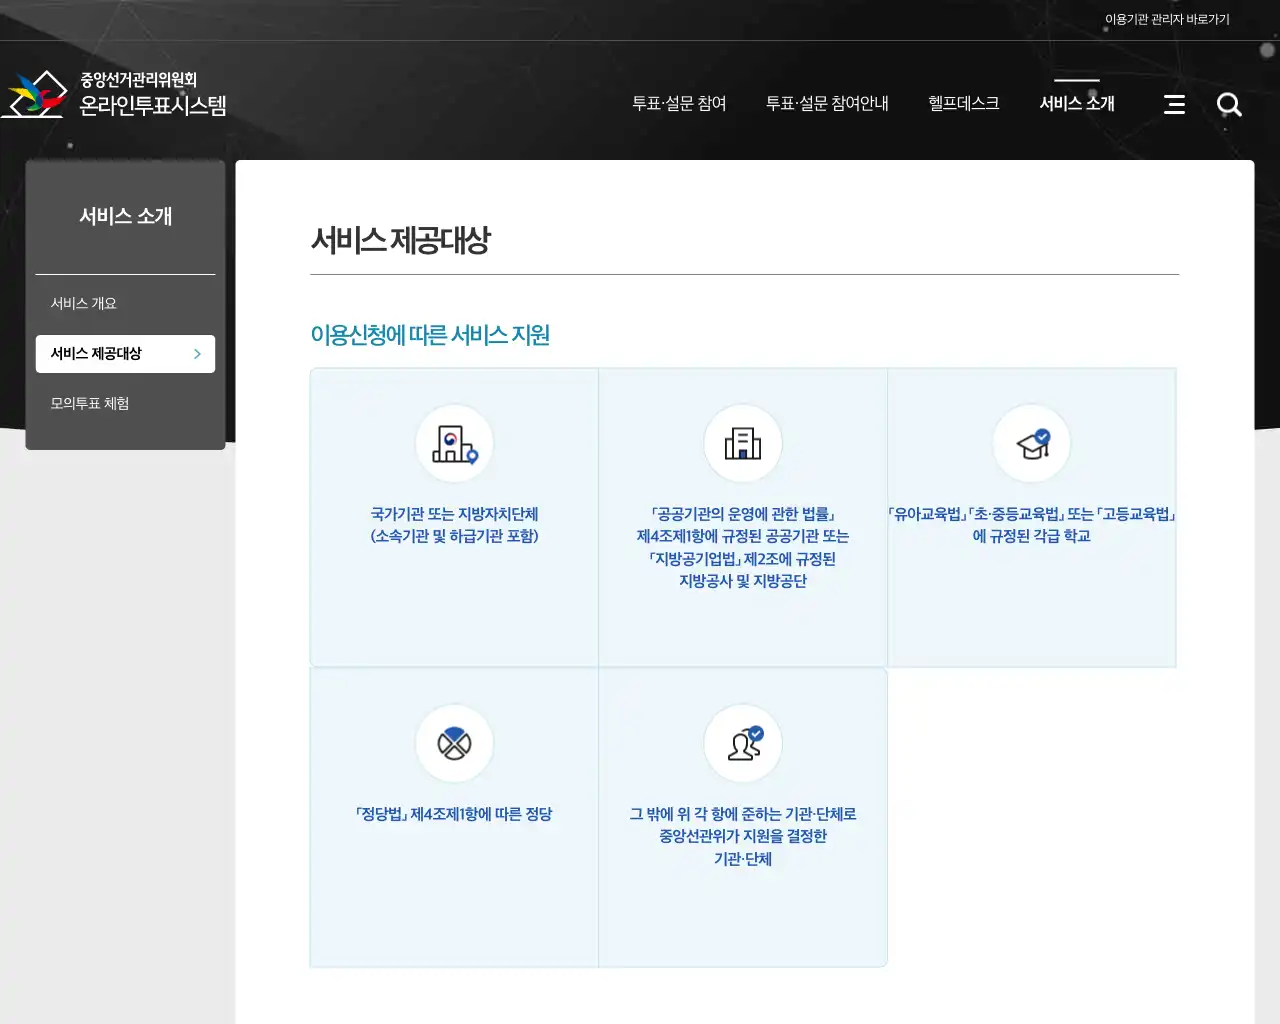Image resolution: width=1280 pixels, height=1024 pixels.
Task: Open the search icon in the header
Action: (x=1229, y=104)
